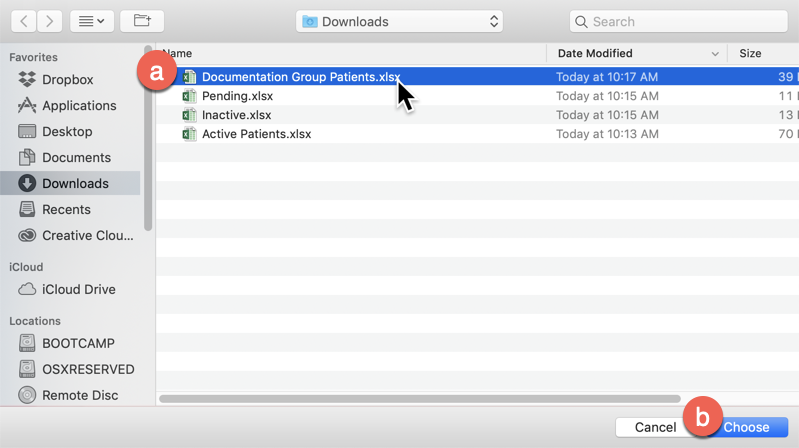Click the sidebar vertical scrollbar
The image size is (799, 448).
coord(148,139)
